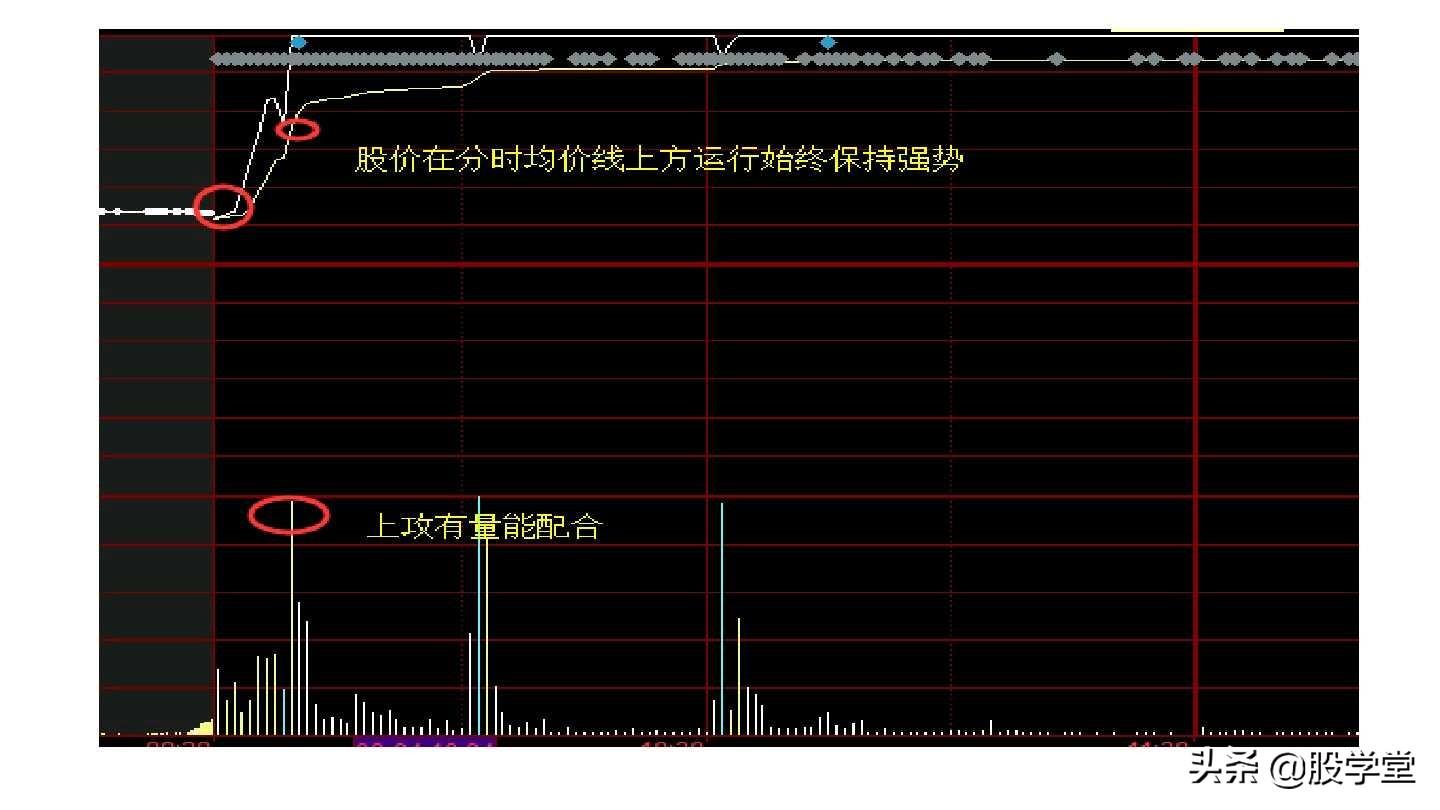
Task: Click the red ellipse above the volume spike
Action: coord(289,515)
